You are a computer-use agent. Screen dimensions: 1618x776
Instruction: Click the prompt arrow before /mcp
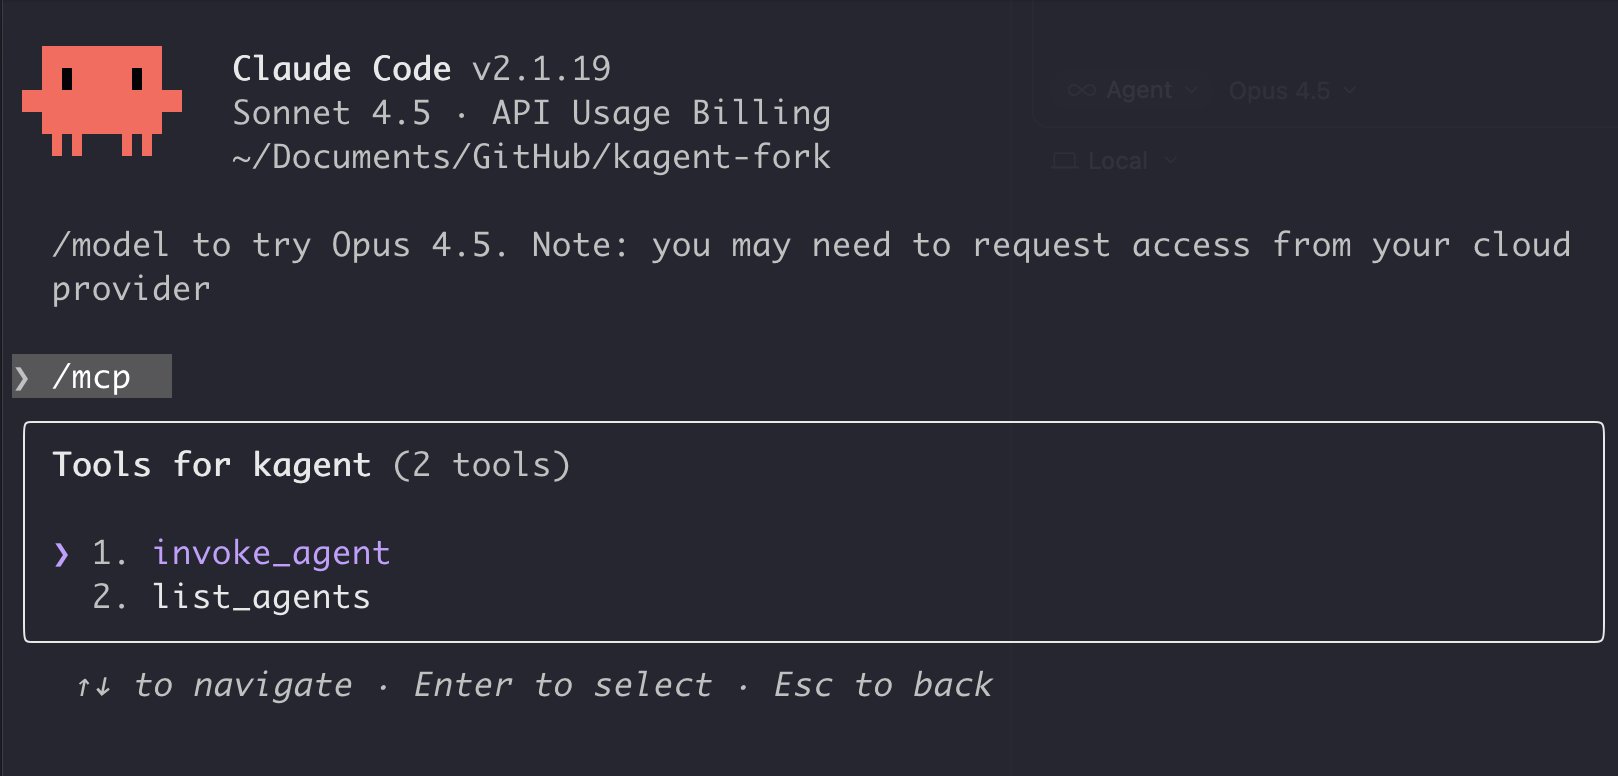pos(22,377)
